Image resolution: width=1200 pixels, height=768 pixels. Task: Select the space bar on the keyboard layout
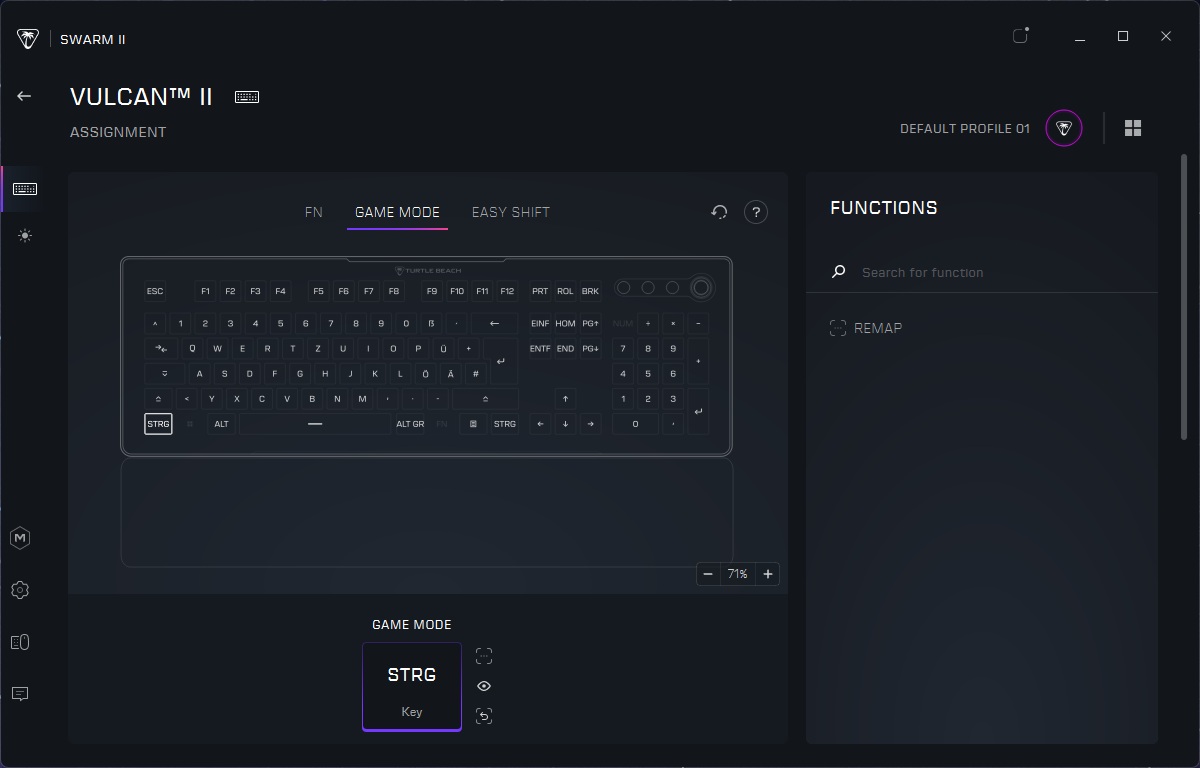[x=315, y=423]
